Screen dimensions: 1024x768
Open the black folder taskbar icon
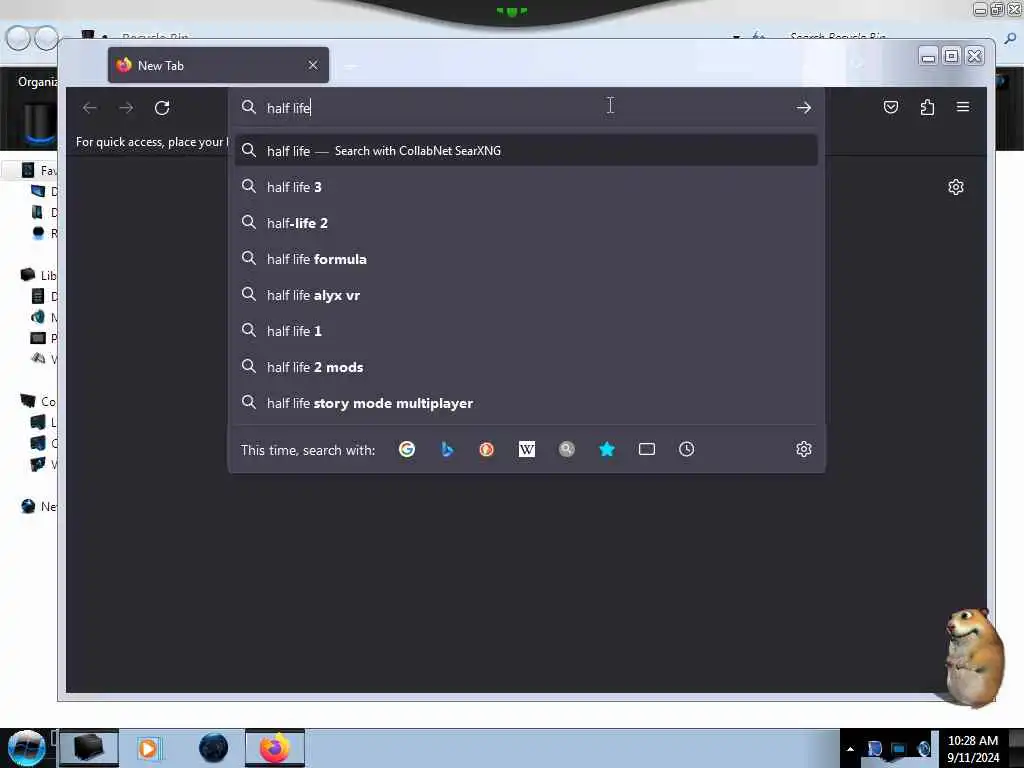89,748
